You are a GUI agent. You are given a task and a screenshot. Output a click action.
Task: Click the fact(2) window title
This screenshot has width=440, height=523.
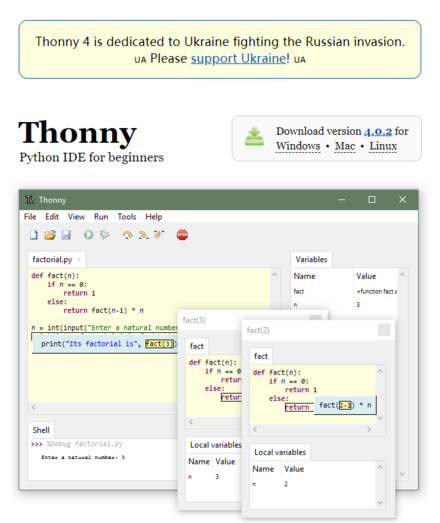click(x=258, y=330)
